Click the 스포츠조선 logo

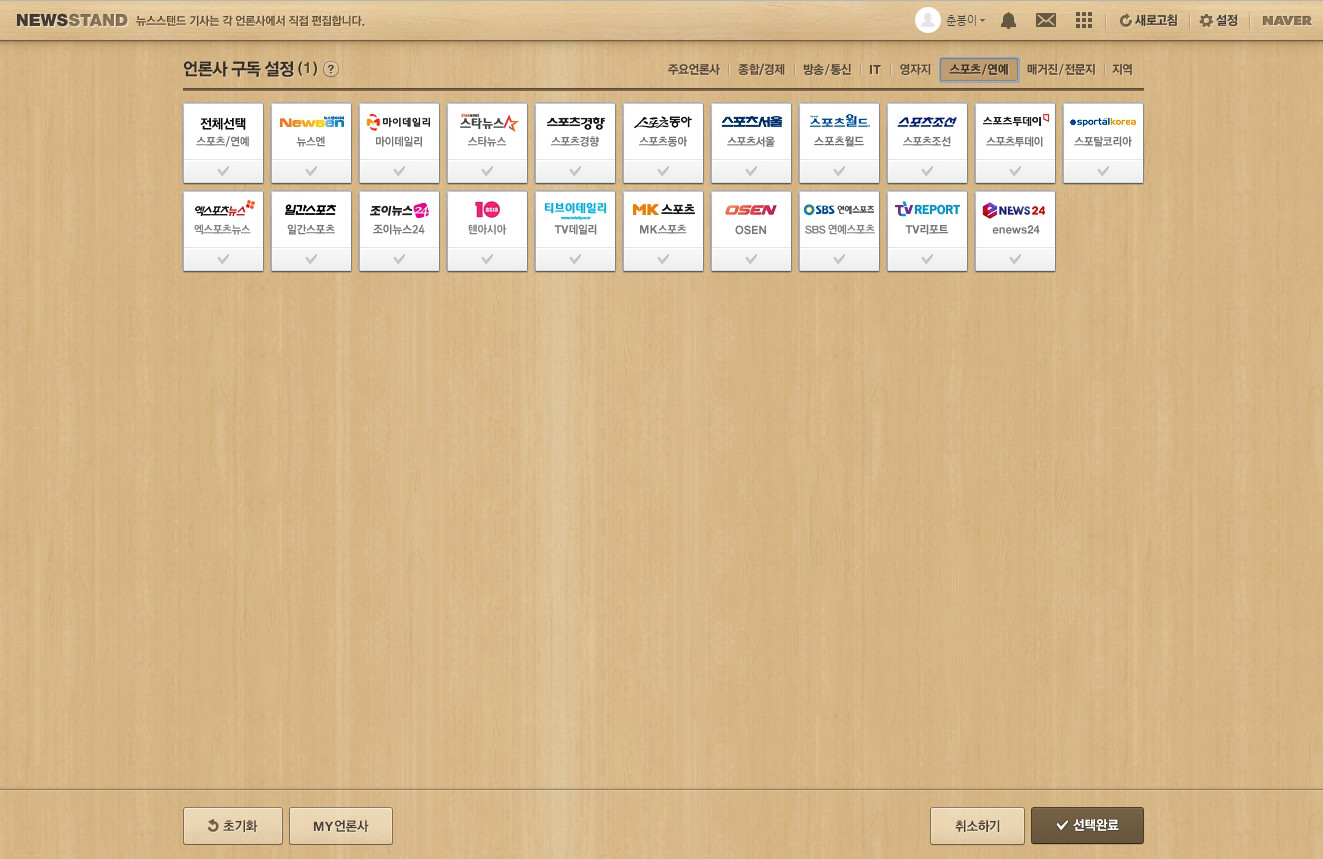pos(927,122)
